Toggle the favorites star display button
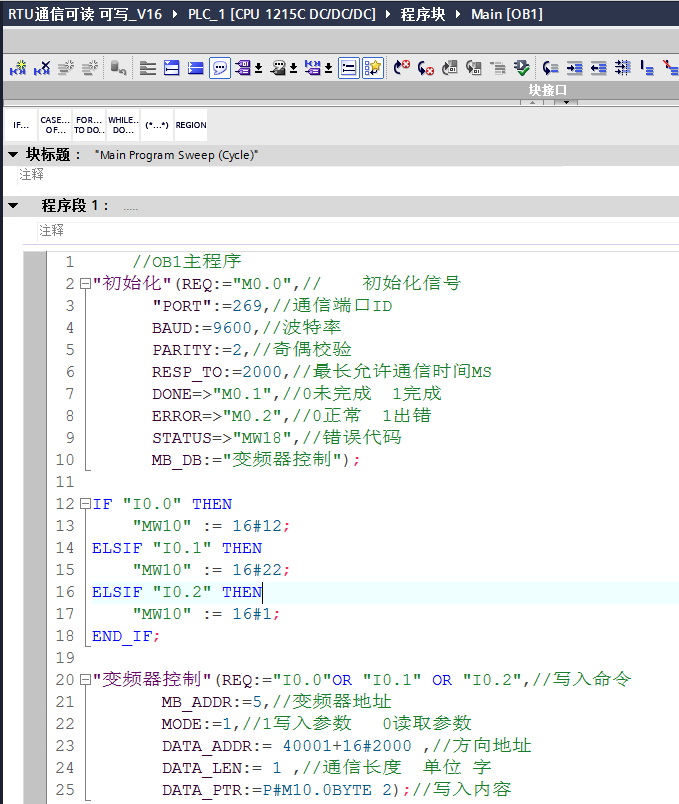Viewport: 679px width, 804px height. point(373,68)
